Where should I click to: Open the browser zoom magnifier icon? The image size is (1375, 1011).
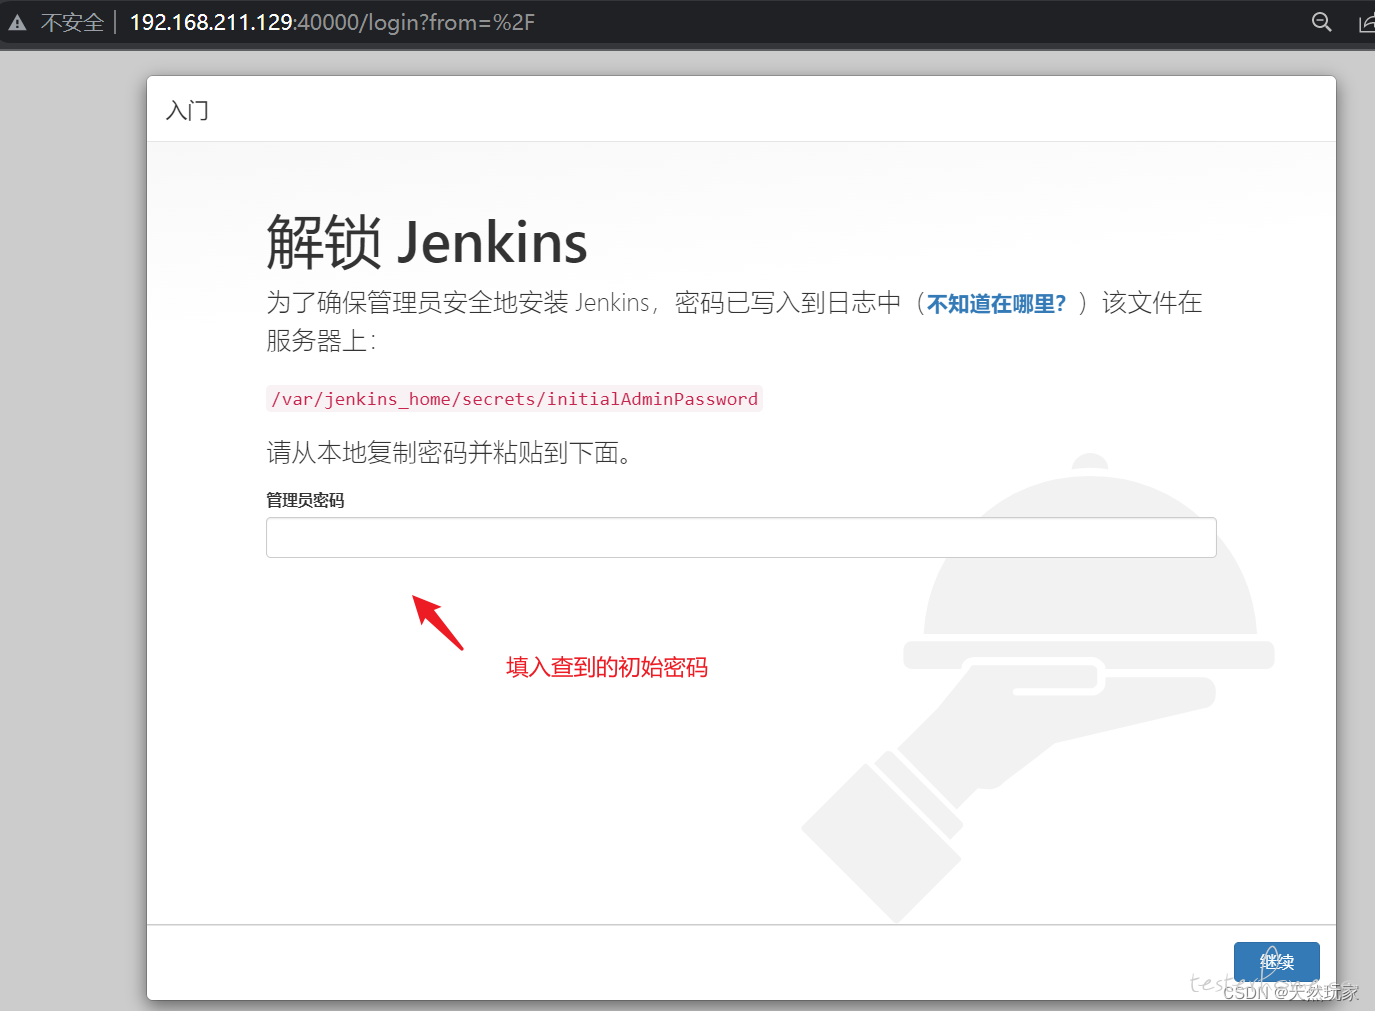coord(1321,22)
